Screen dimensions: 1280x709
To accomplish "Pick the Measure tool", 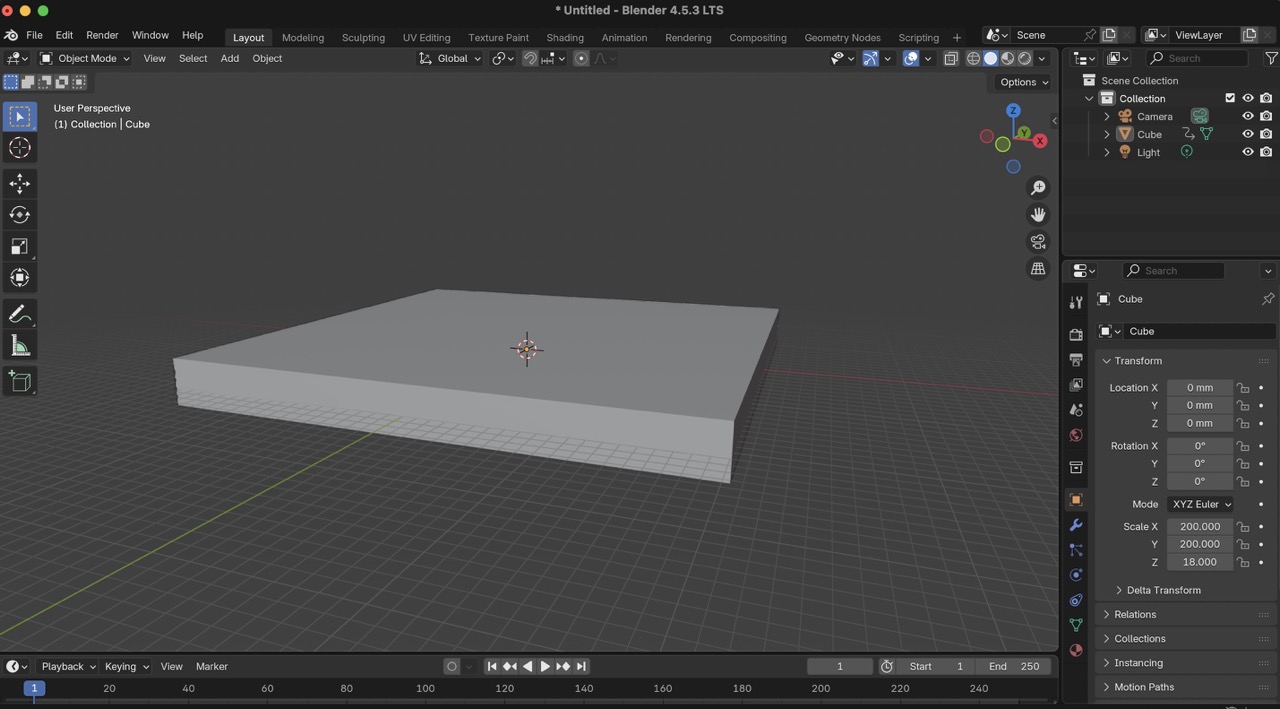I will coord(20,346).
